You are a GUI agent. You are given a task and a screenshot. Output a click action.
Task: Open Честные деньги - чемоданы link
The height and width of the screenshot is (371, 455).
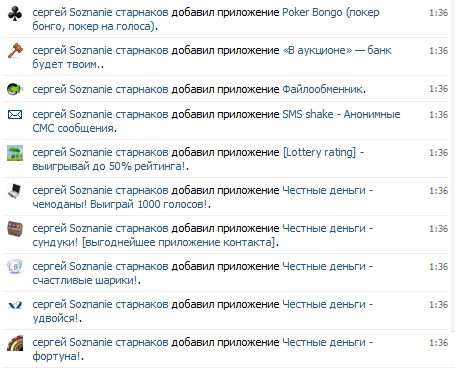(x=203, y=197)
